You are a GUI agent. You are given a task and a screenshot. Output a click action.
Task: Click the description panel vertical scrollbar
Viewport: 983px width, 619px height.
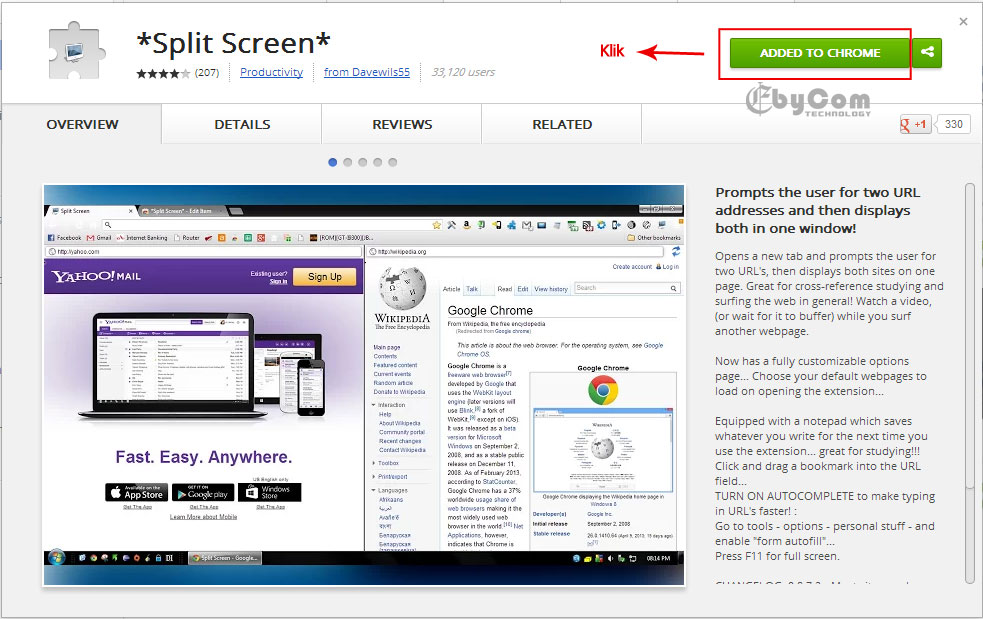(970, 383)
